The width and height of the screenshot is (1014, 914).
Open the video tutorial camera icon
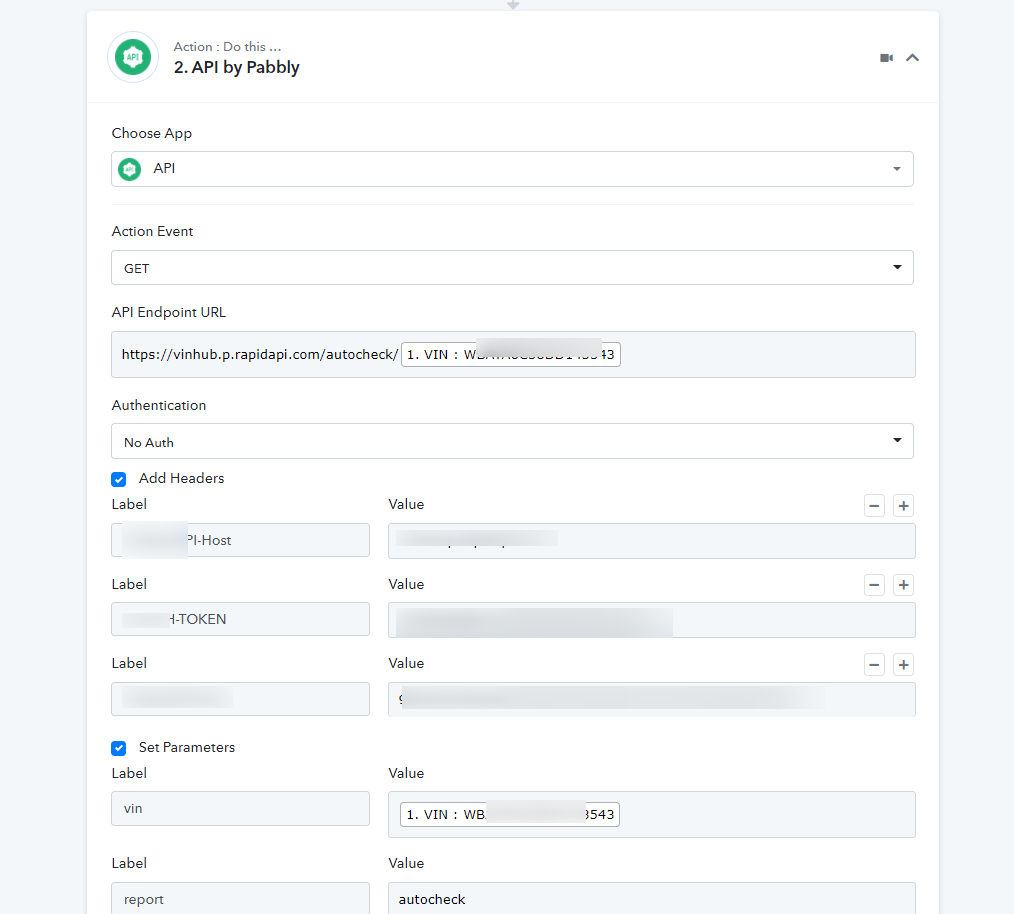pyautogui.click(x=886, y=58)
